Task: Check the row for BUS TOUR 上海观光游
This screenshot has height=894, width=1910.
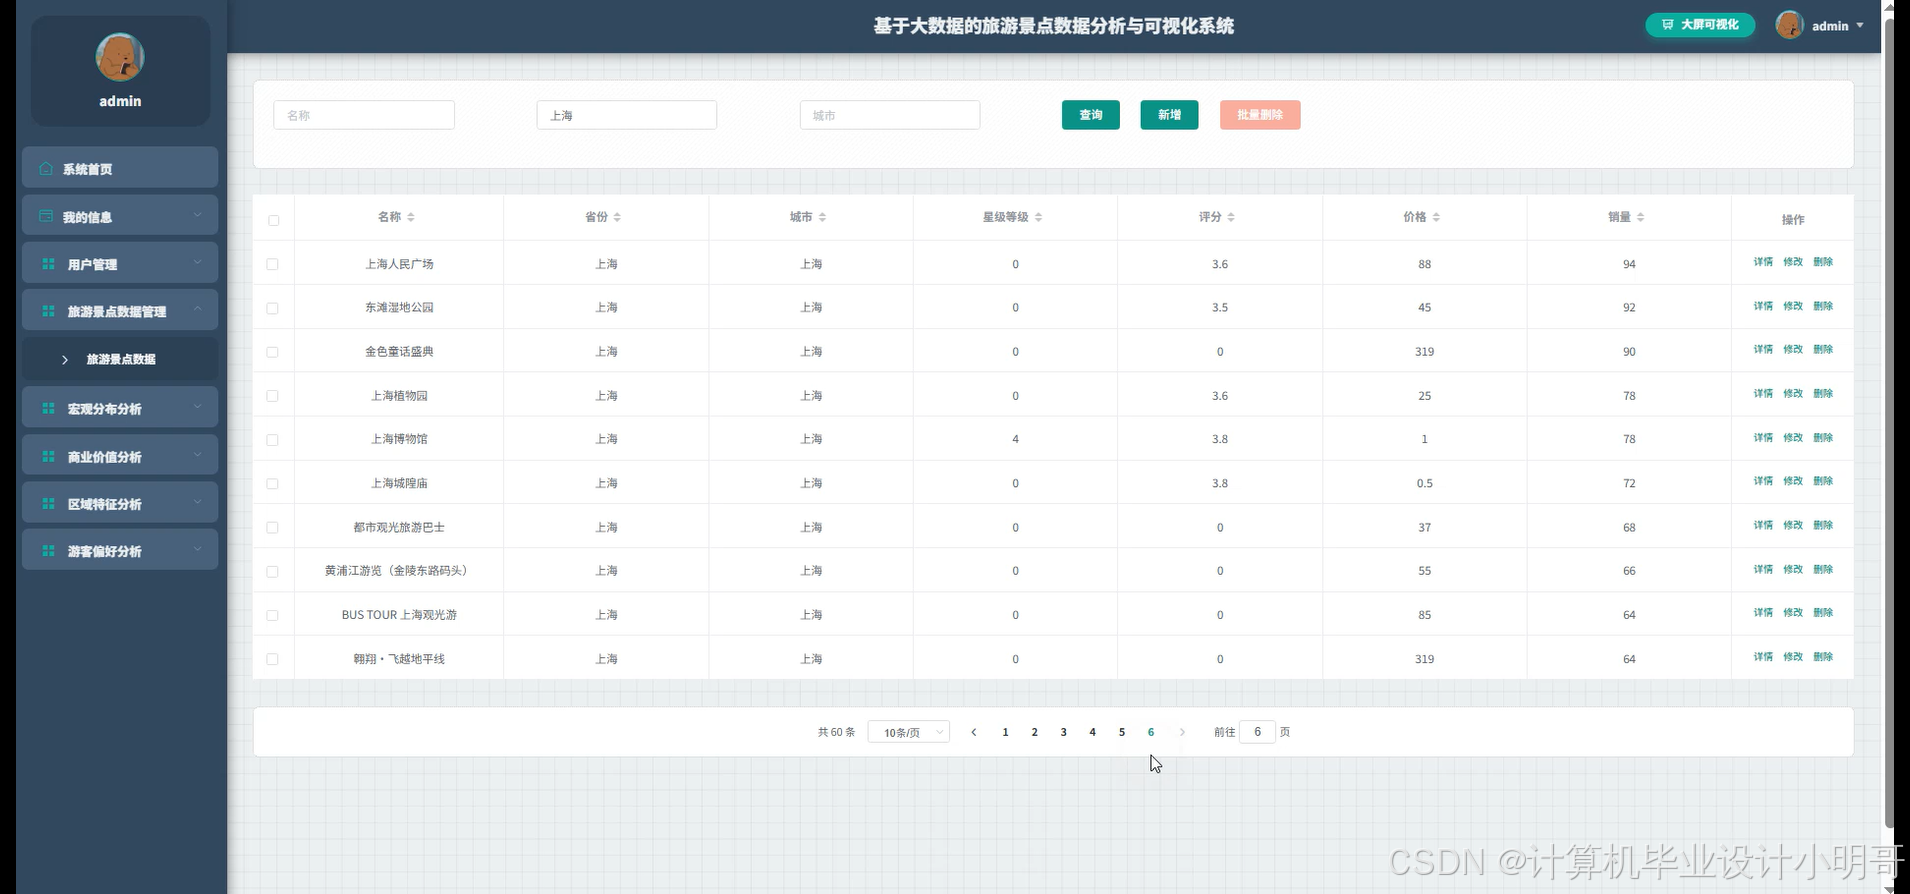Action: pyautogui.click(x=272, y=615)
